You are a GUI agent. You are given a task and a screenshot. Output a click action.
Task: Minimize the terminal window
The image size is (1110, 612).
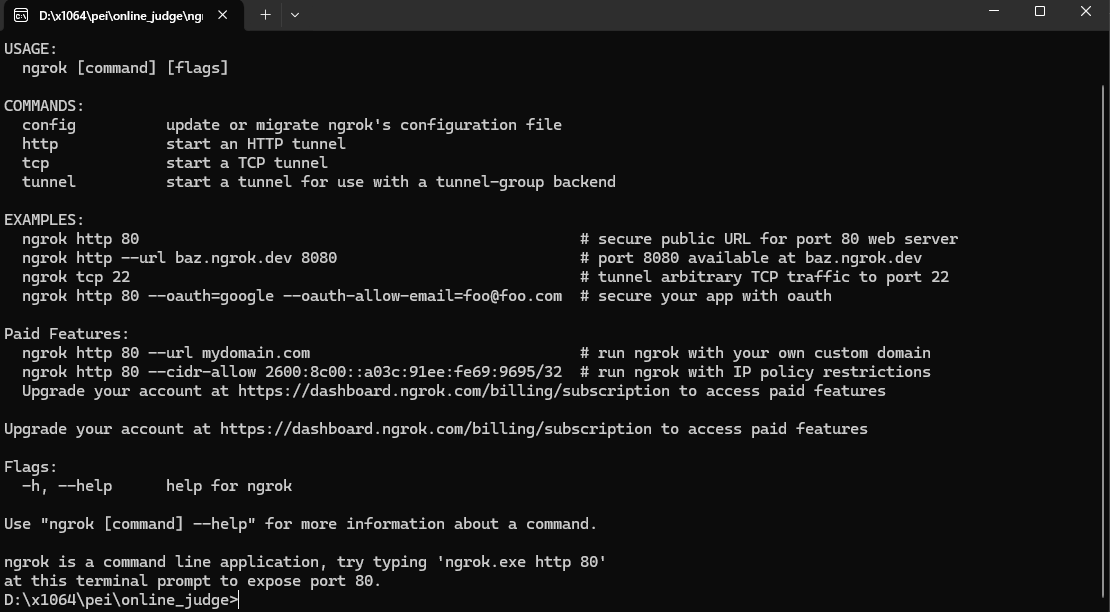click(994, 11)
